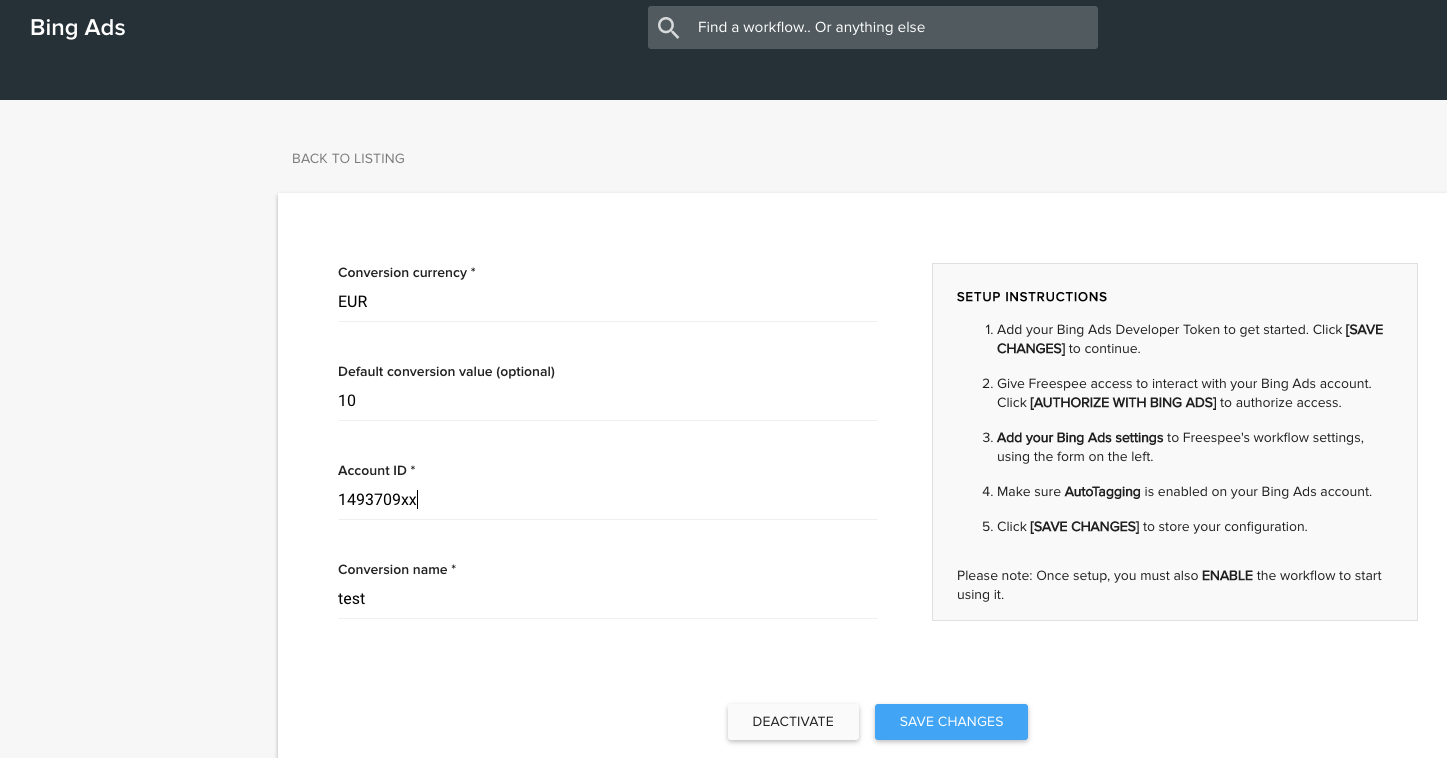Click the Conversion currency label
The height and width of the screenshot is (758, 1447).
(x=407, y=272)
